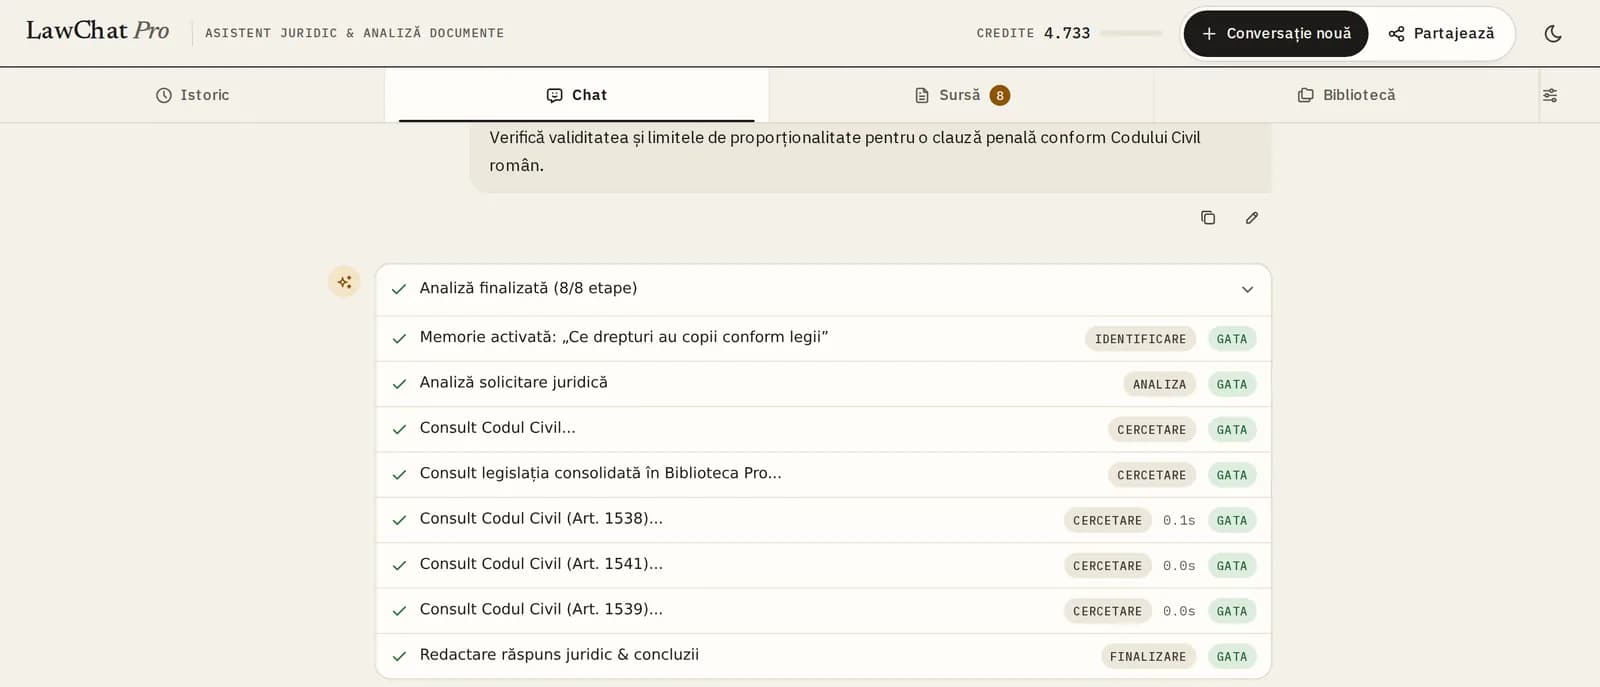Click checkmark beside Redactare răspuns row

(399, 656)
